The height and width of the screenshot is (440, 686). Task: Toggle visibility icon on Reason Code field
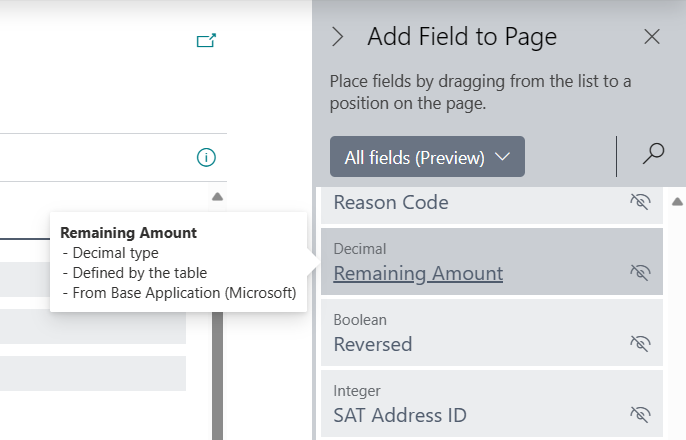tap(640, 202)
